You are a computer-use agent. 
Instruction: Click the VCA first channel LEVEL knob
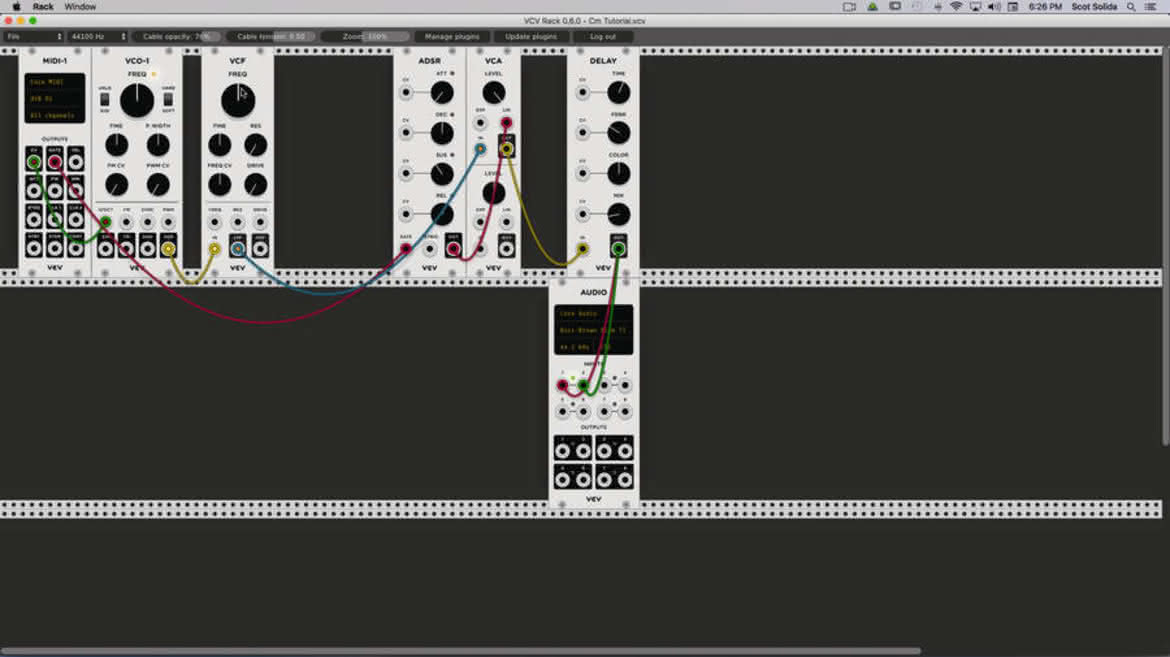click(493, 93)
